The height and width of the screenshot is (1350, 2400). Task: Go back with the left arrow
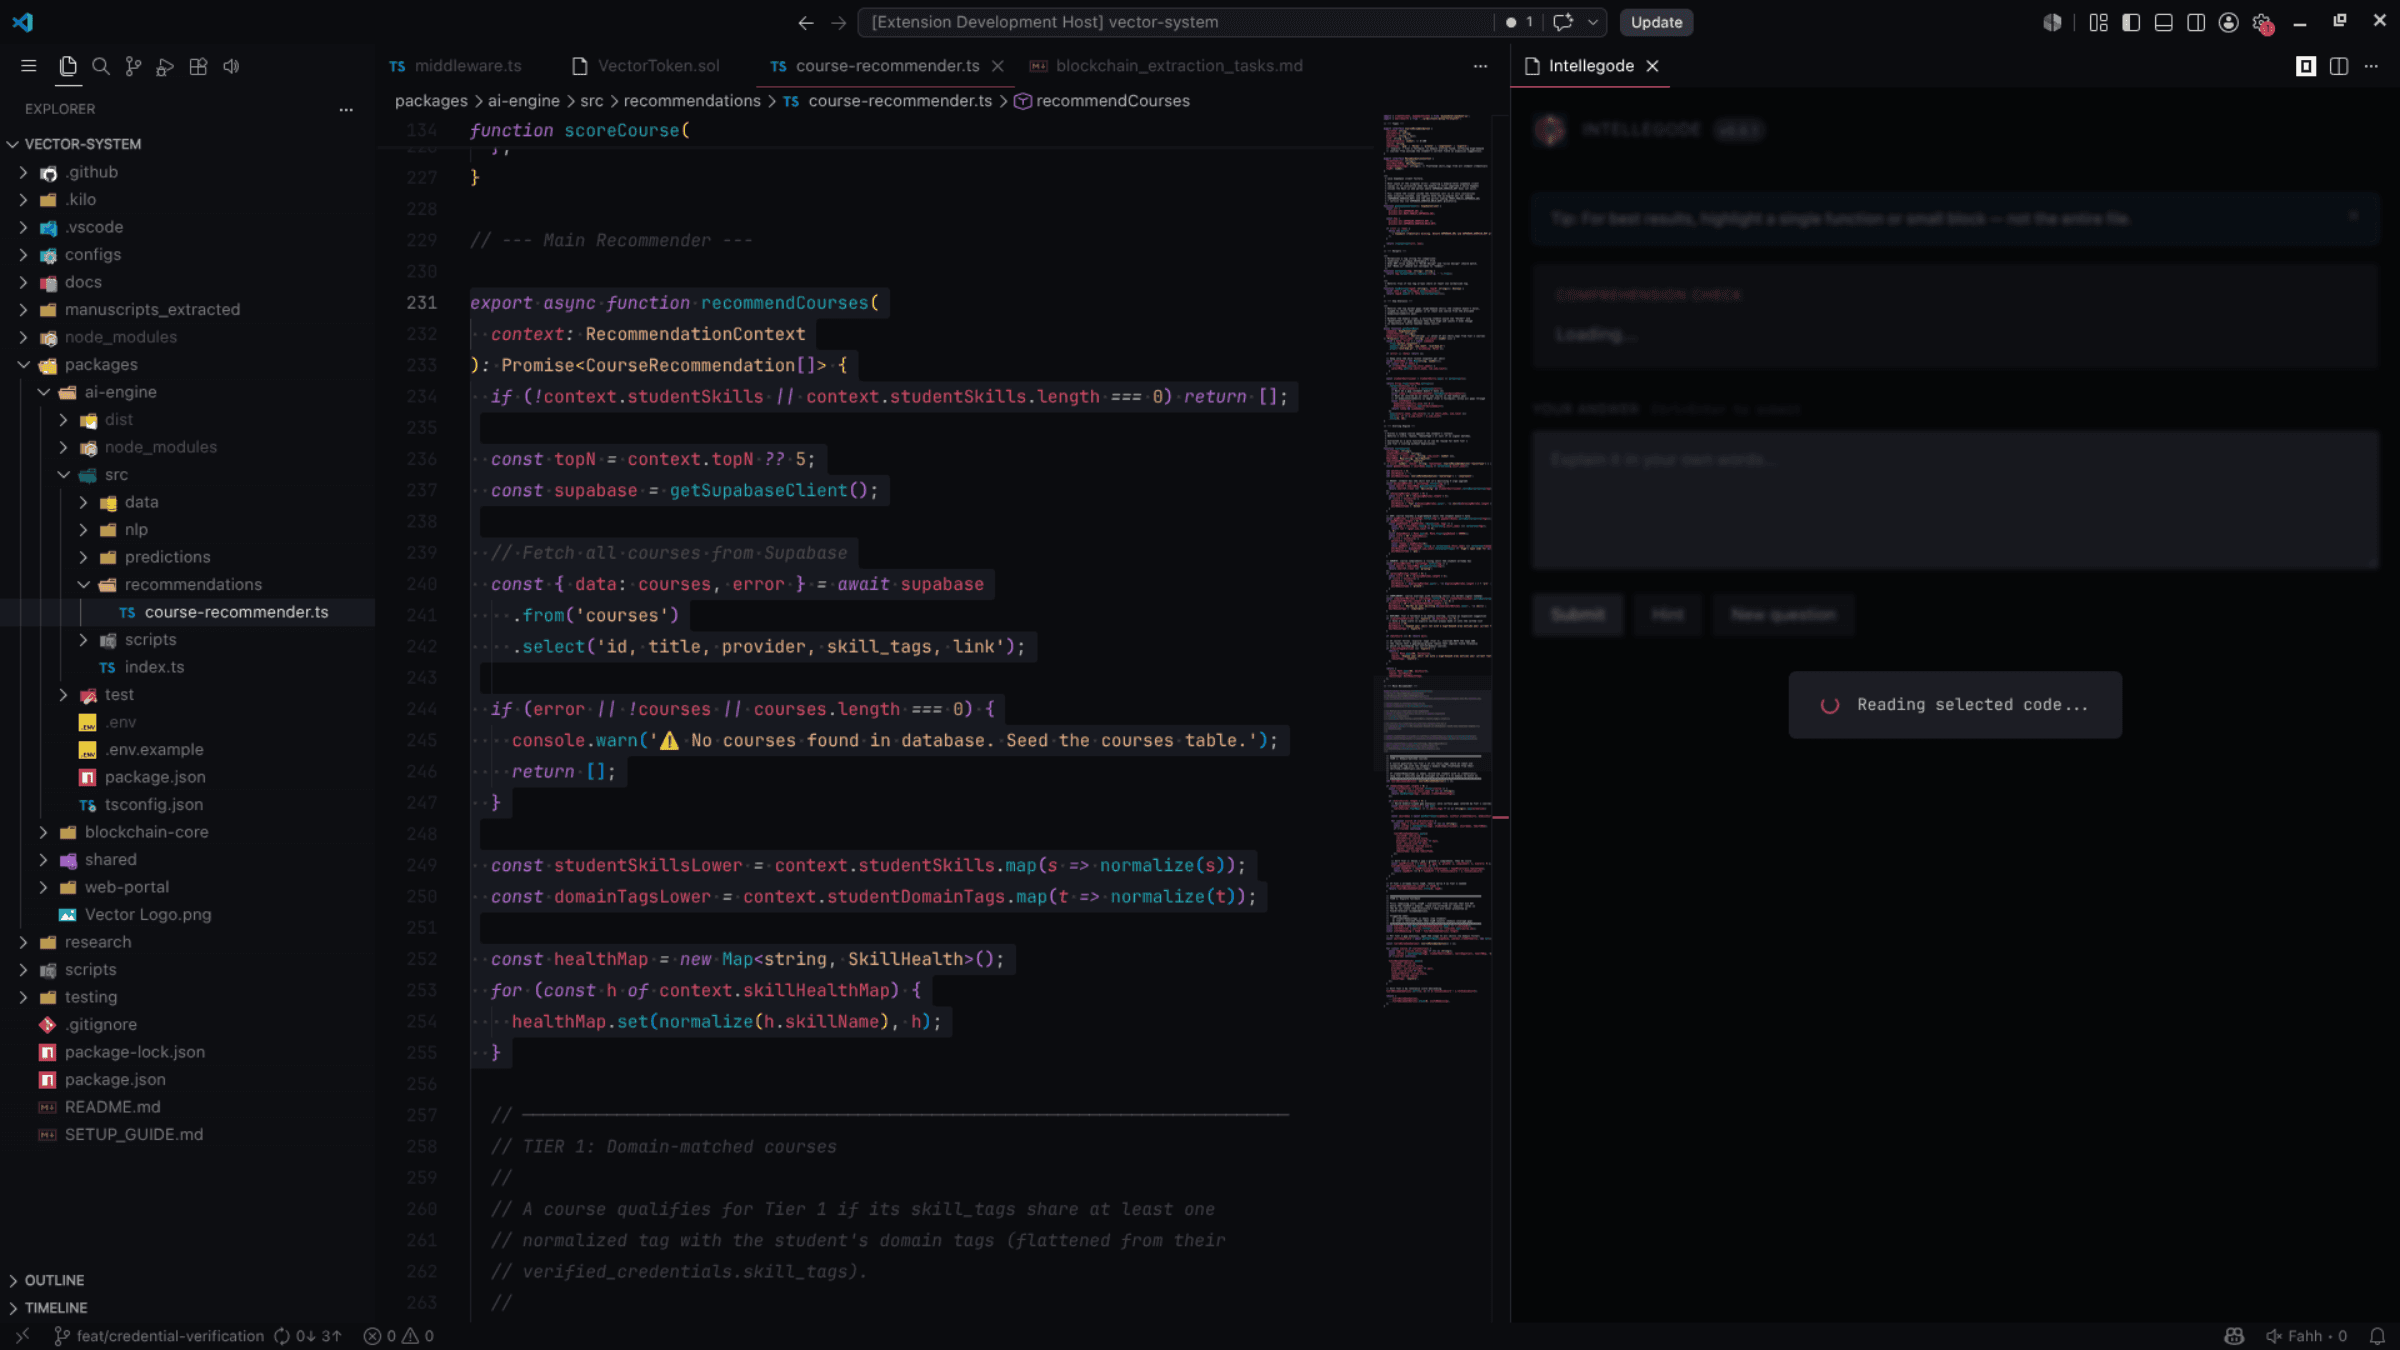pyautogui.click(x=806, y=22)
